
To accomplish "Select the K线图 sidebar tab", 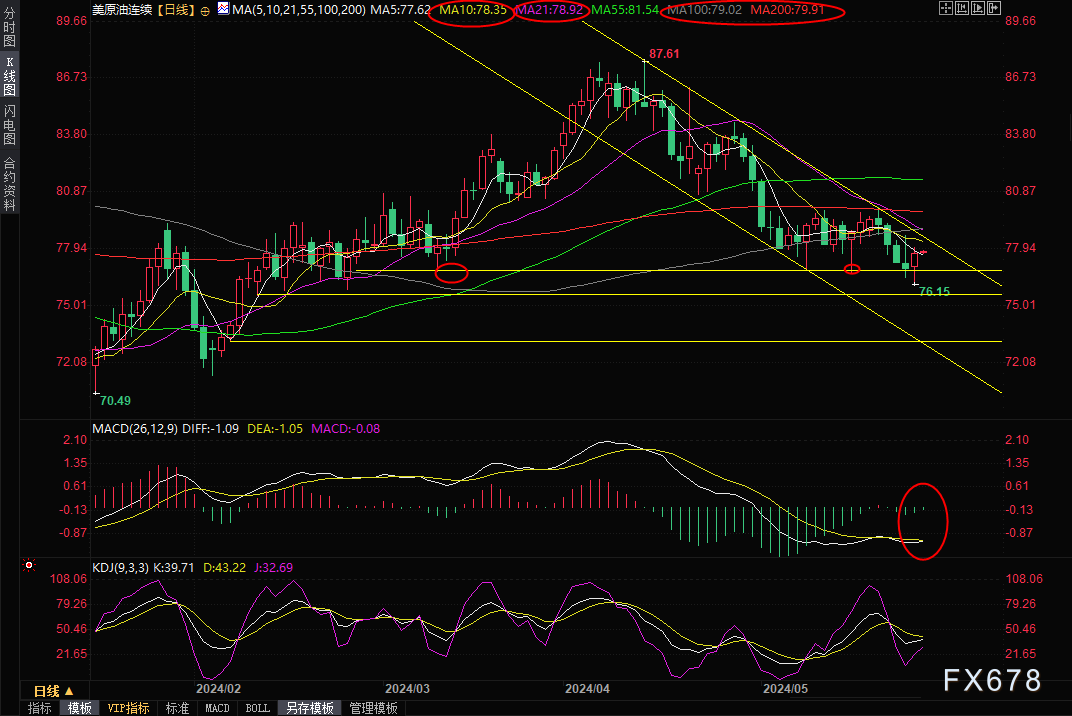I will 9,76.
